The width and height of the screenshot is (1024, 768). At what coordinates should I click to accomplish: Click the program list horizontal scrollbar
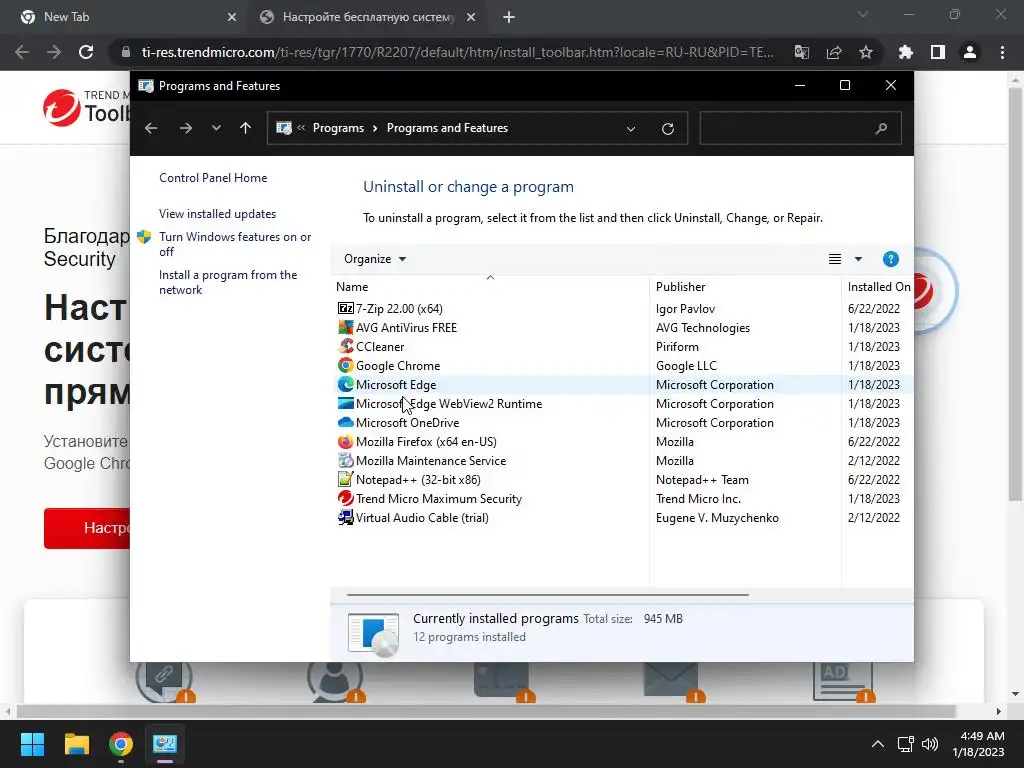[547, 595]
